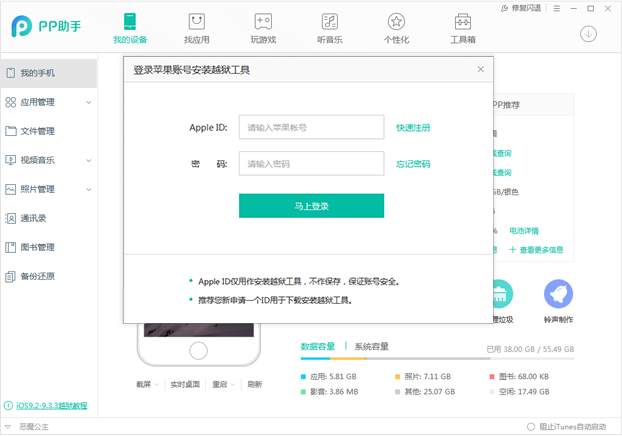This screenshot has height=436, width=622.
Task: Switch to the 系统容量 tab
Action: [371, 346]
